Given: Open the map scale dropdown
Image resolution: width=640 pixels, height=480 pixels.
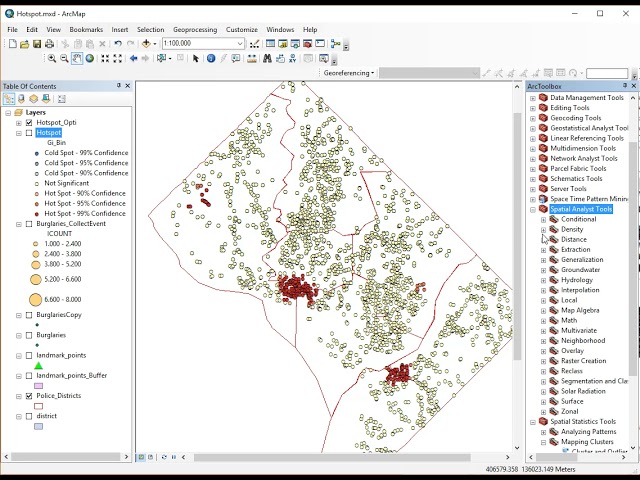Looking at the screenshot, I should point(240,44).
